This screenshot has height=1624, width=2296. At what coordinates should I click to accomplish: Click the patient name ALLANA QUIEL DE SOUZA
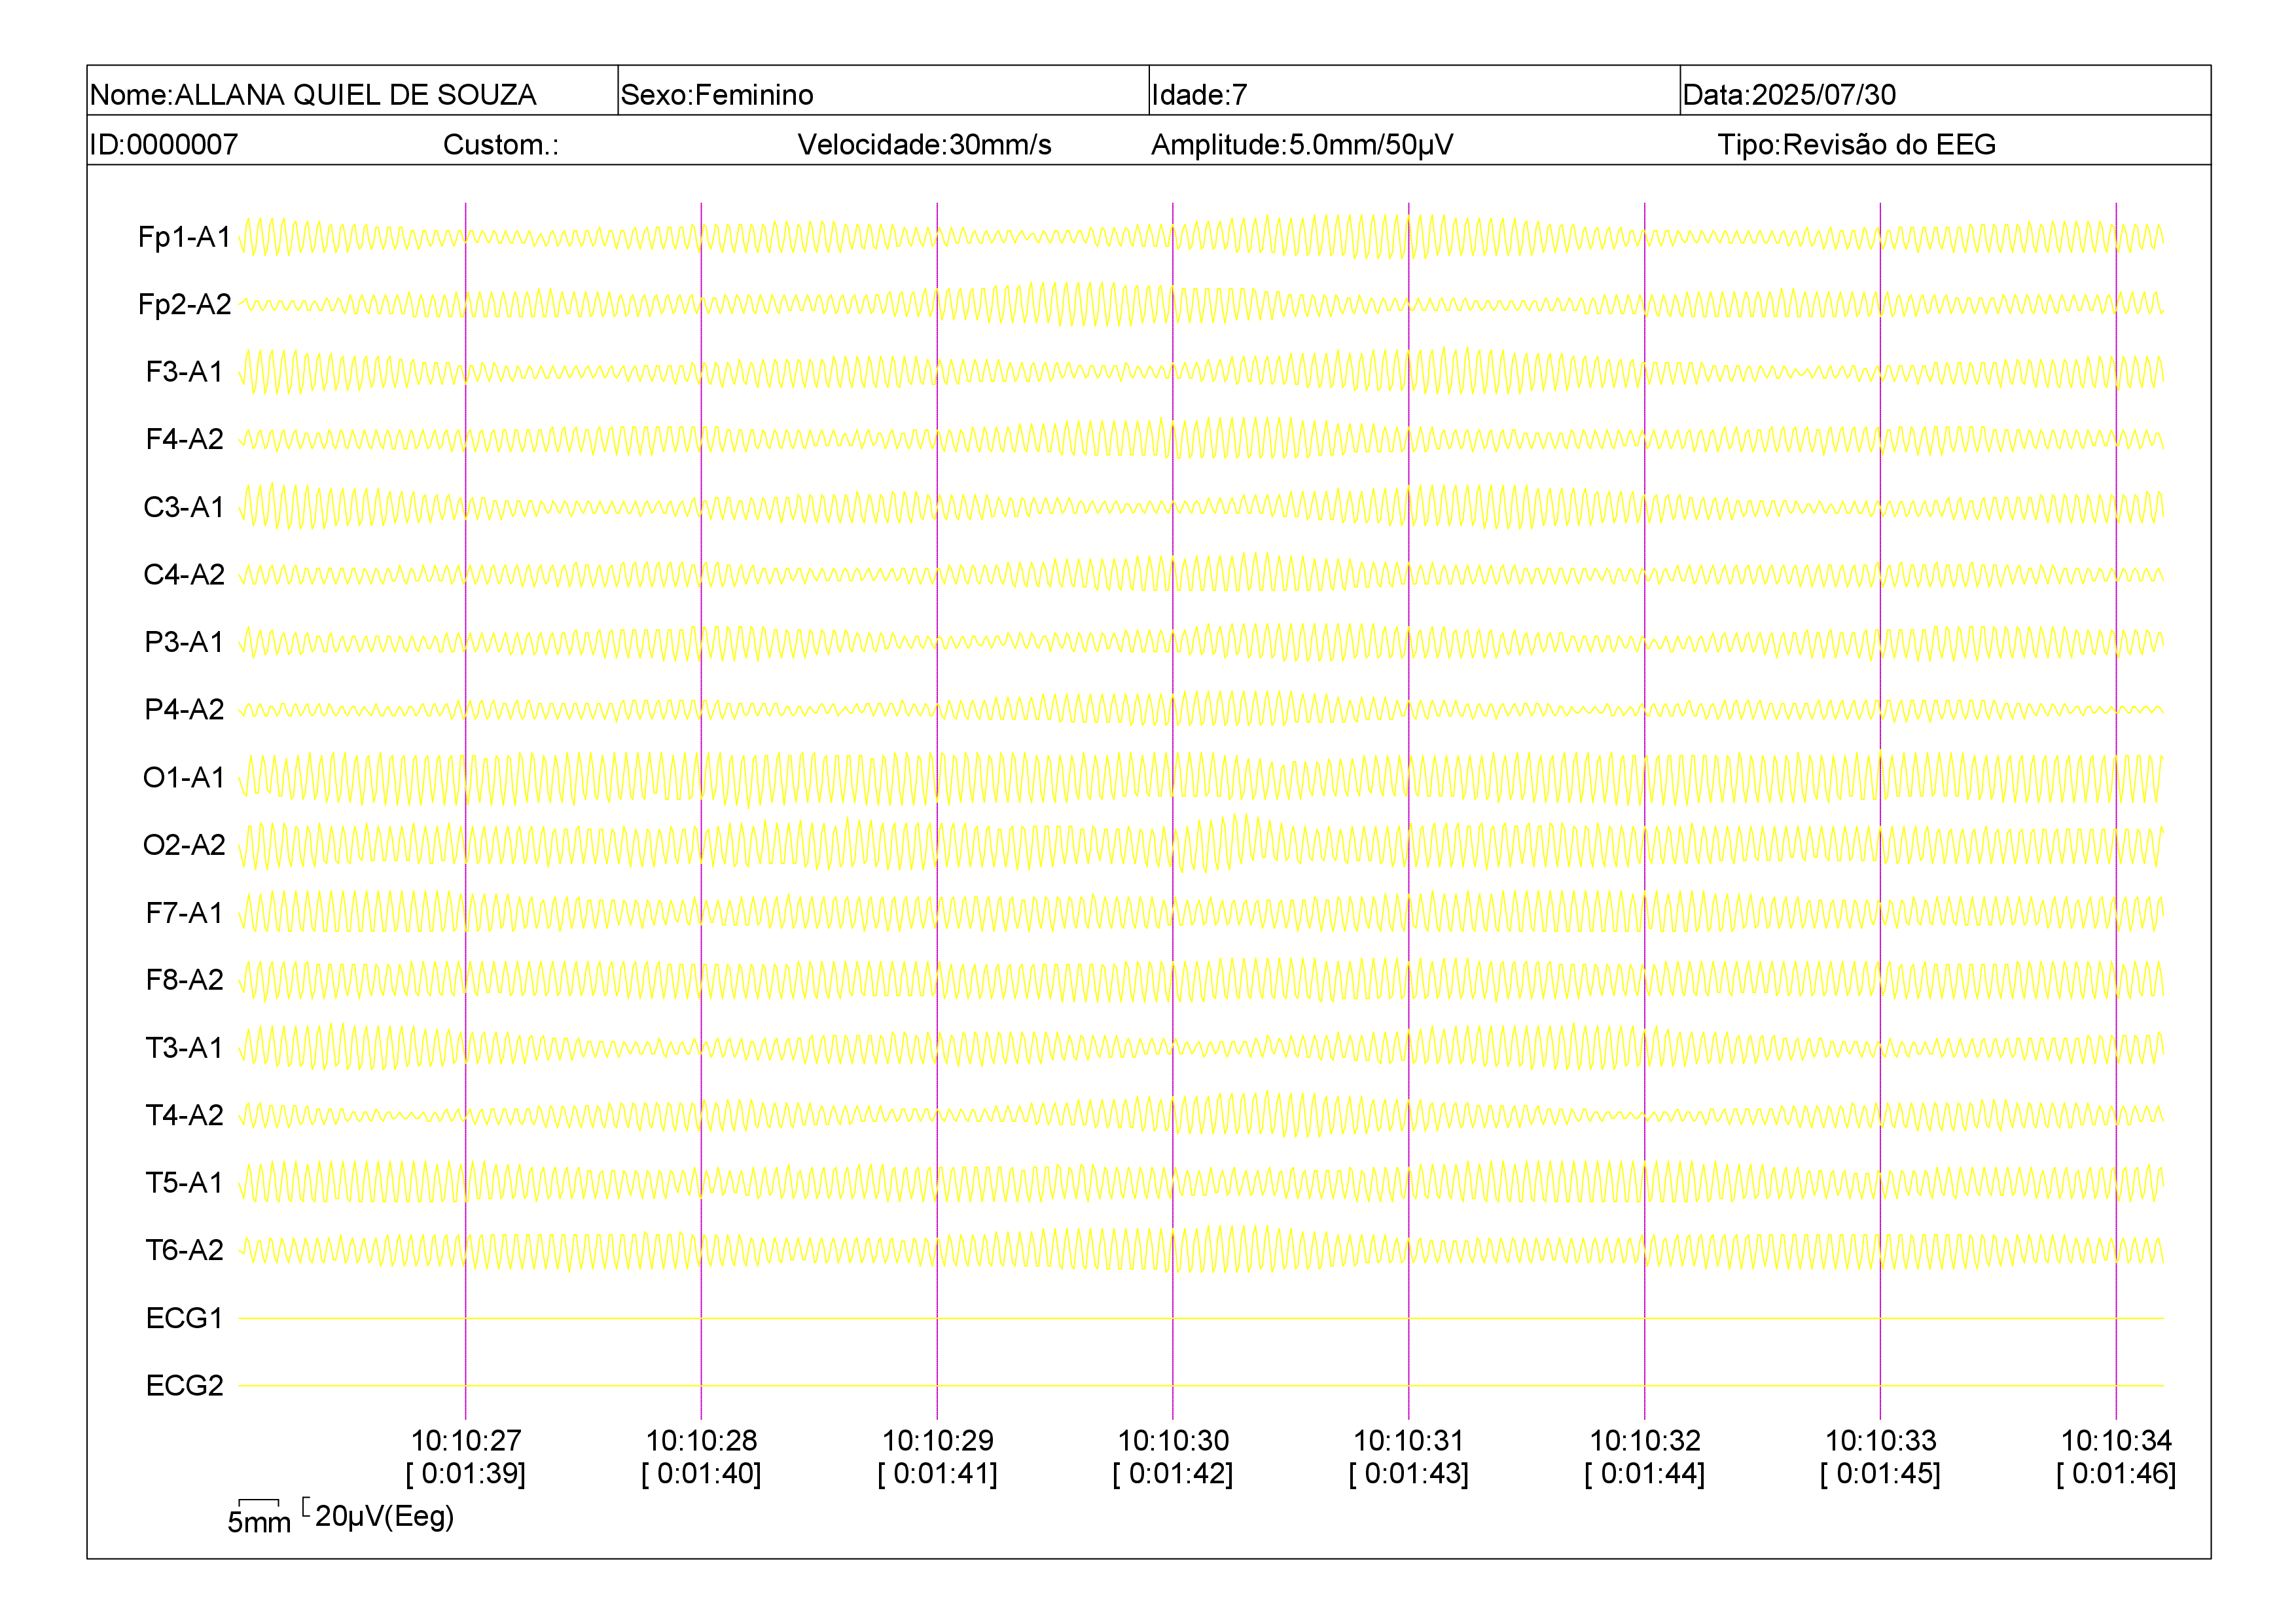click(x=355, y=95)
